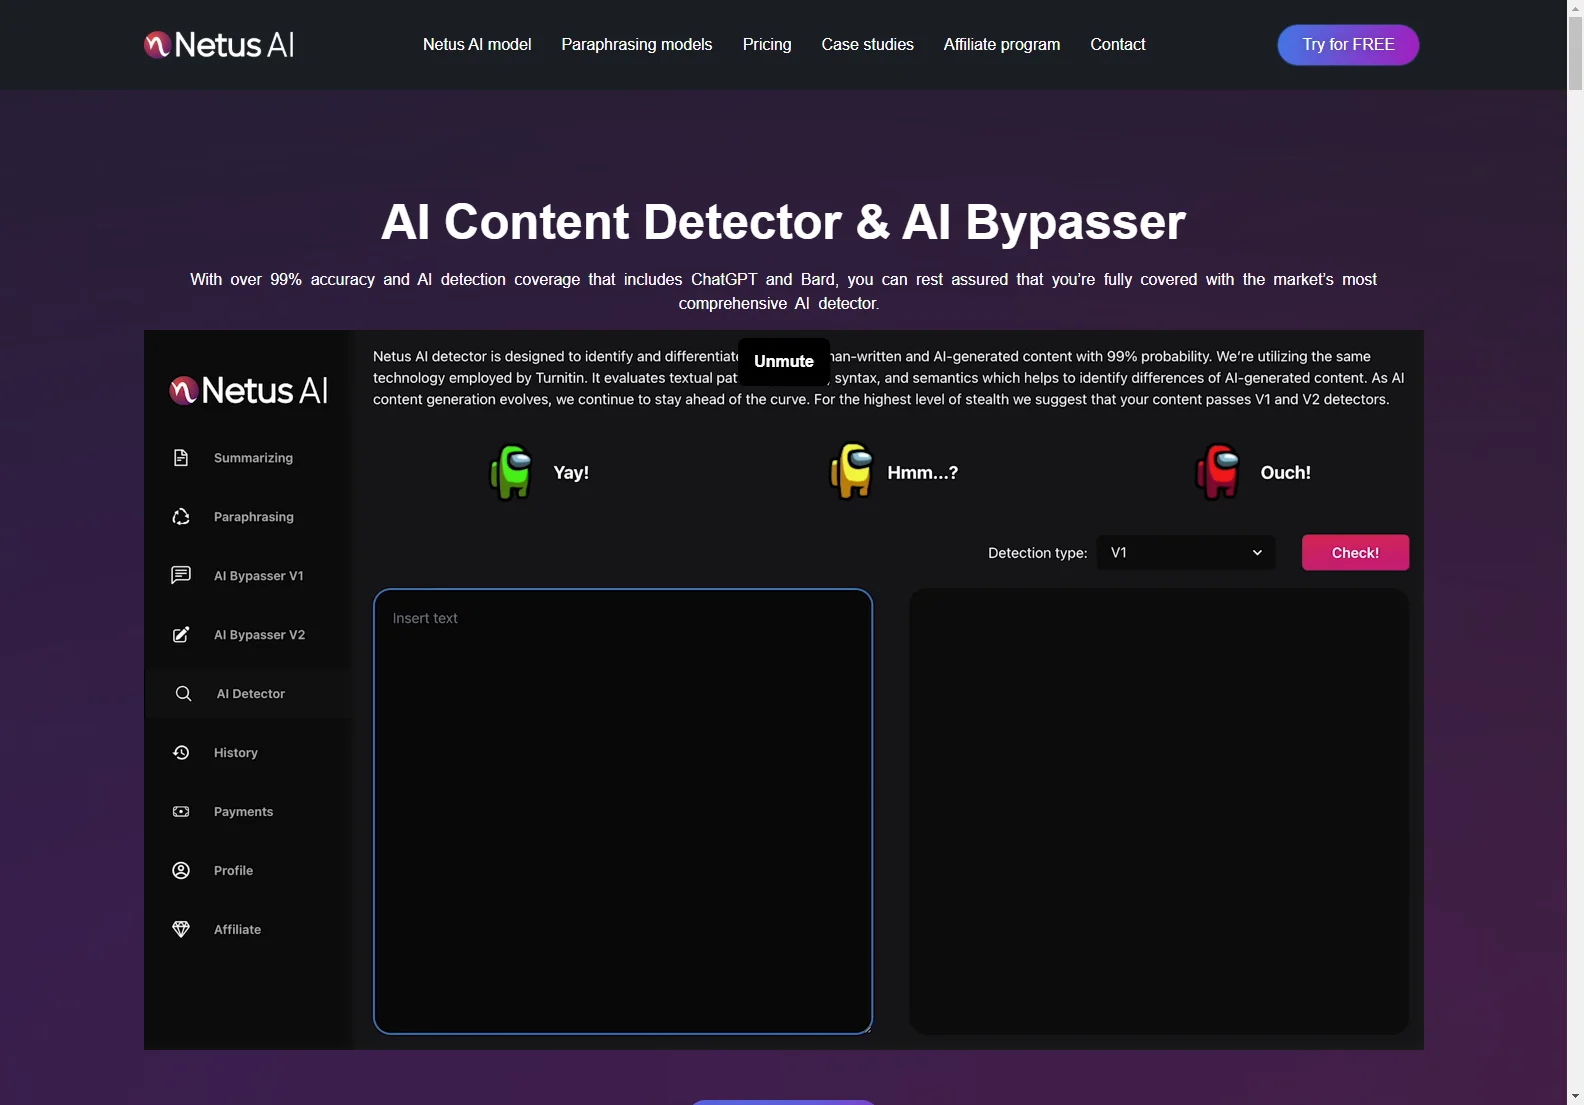Image resolution: width=1584 pixels, height=1105 pixels.
Task: Click the Try for FREE button
Action: point(1348,45)
